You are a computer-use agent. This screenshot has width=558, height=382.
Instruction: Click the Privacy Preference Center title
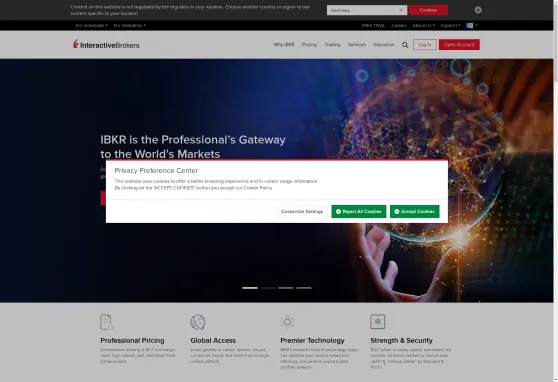click(x=156, y=171)
